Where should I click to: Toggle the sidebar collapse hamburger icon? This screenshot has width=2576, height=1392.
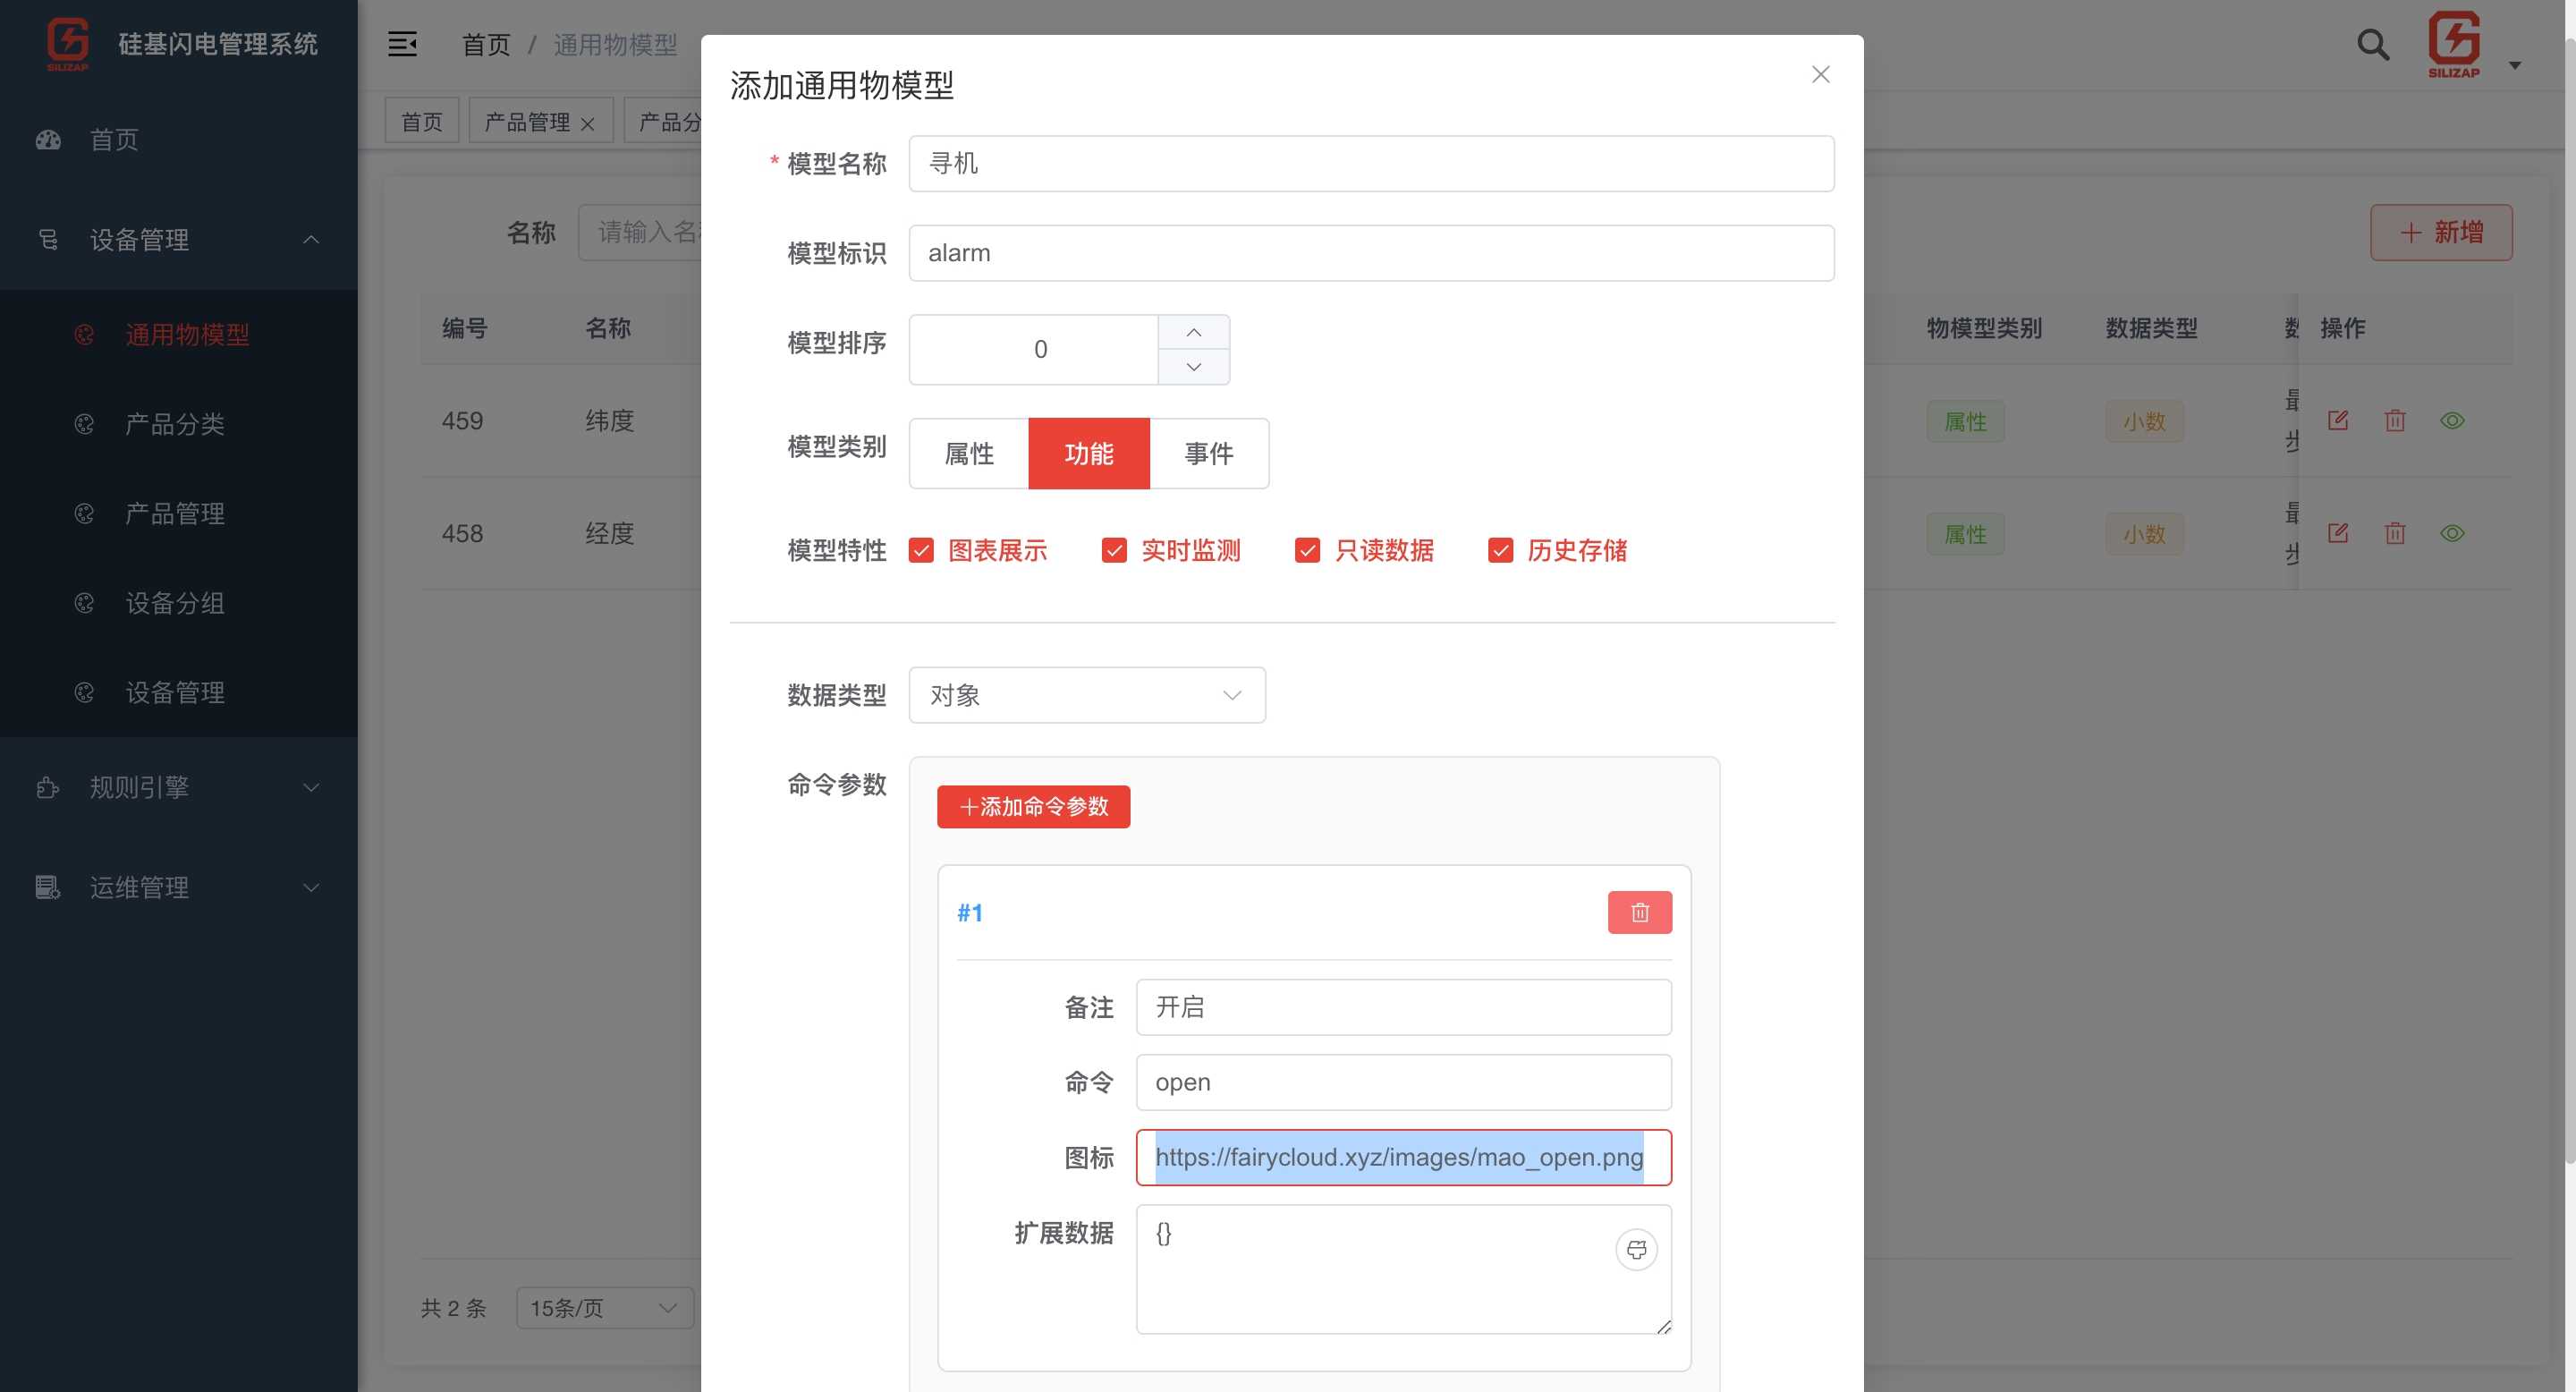tap(402, 44)
